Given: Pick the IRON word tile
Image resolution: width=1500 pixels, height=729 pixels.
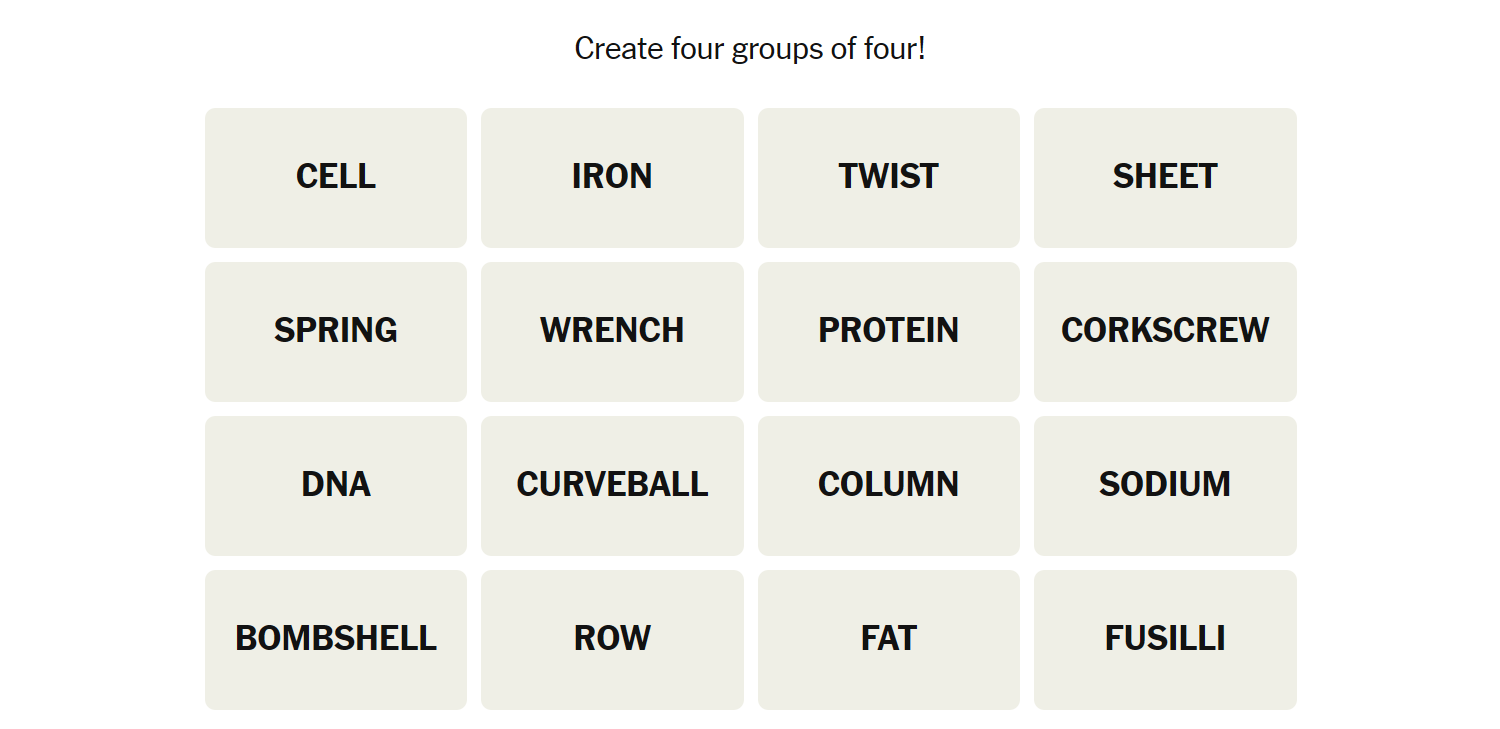Looking at the screenshot, I should (612, 177).
